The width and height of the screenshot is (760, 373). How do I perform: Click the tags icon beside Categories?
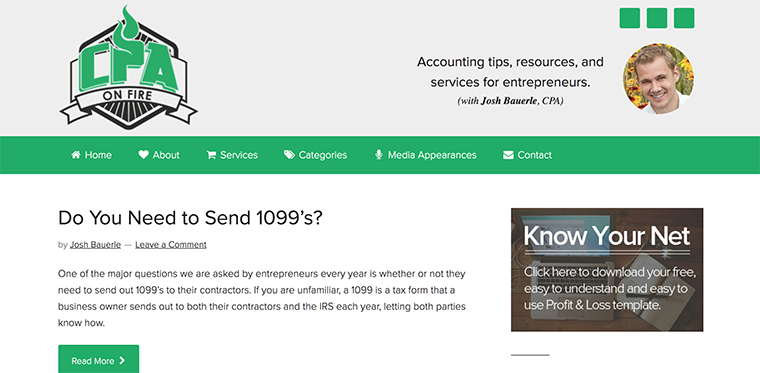[x=289, y=155]
